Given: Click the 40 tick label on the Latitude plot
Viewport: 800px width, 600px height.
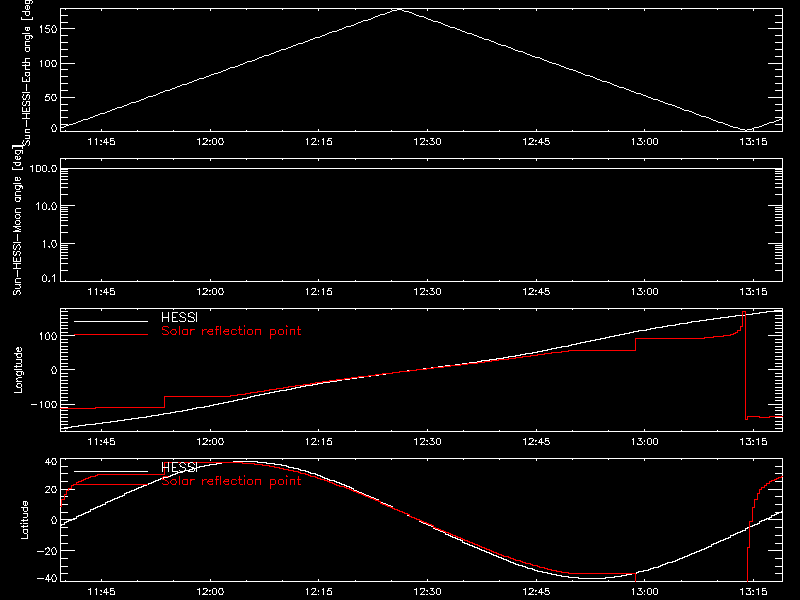Looking at the screenshot, I should pos(51,462).
